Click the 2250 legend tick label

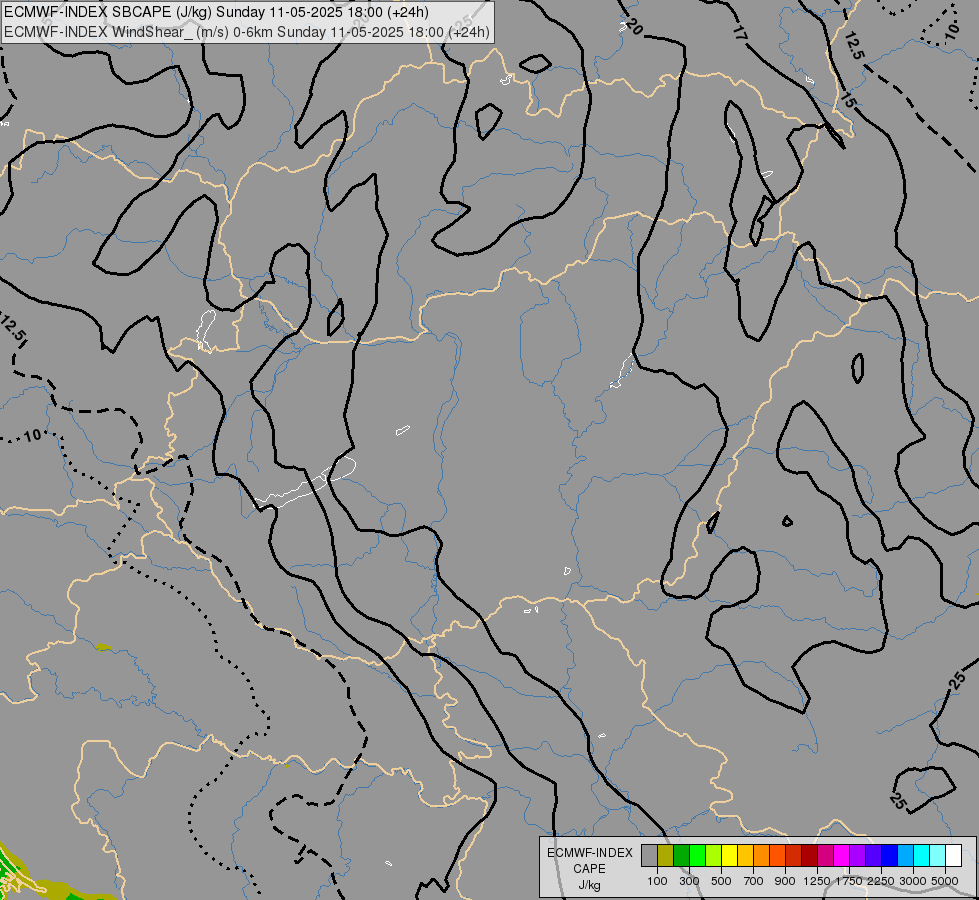881,881
